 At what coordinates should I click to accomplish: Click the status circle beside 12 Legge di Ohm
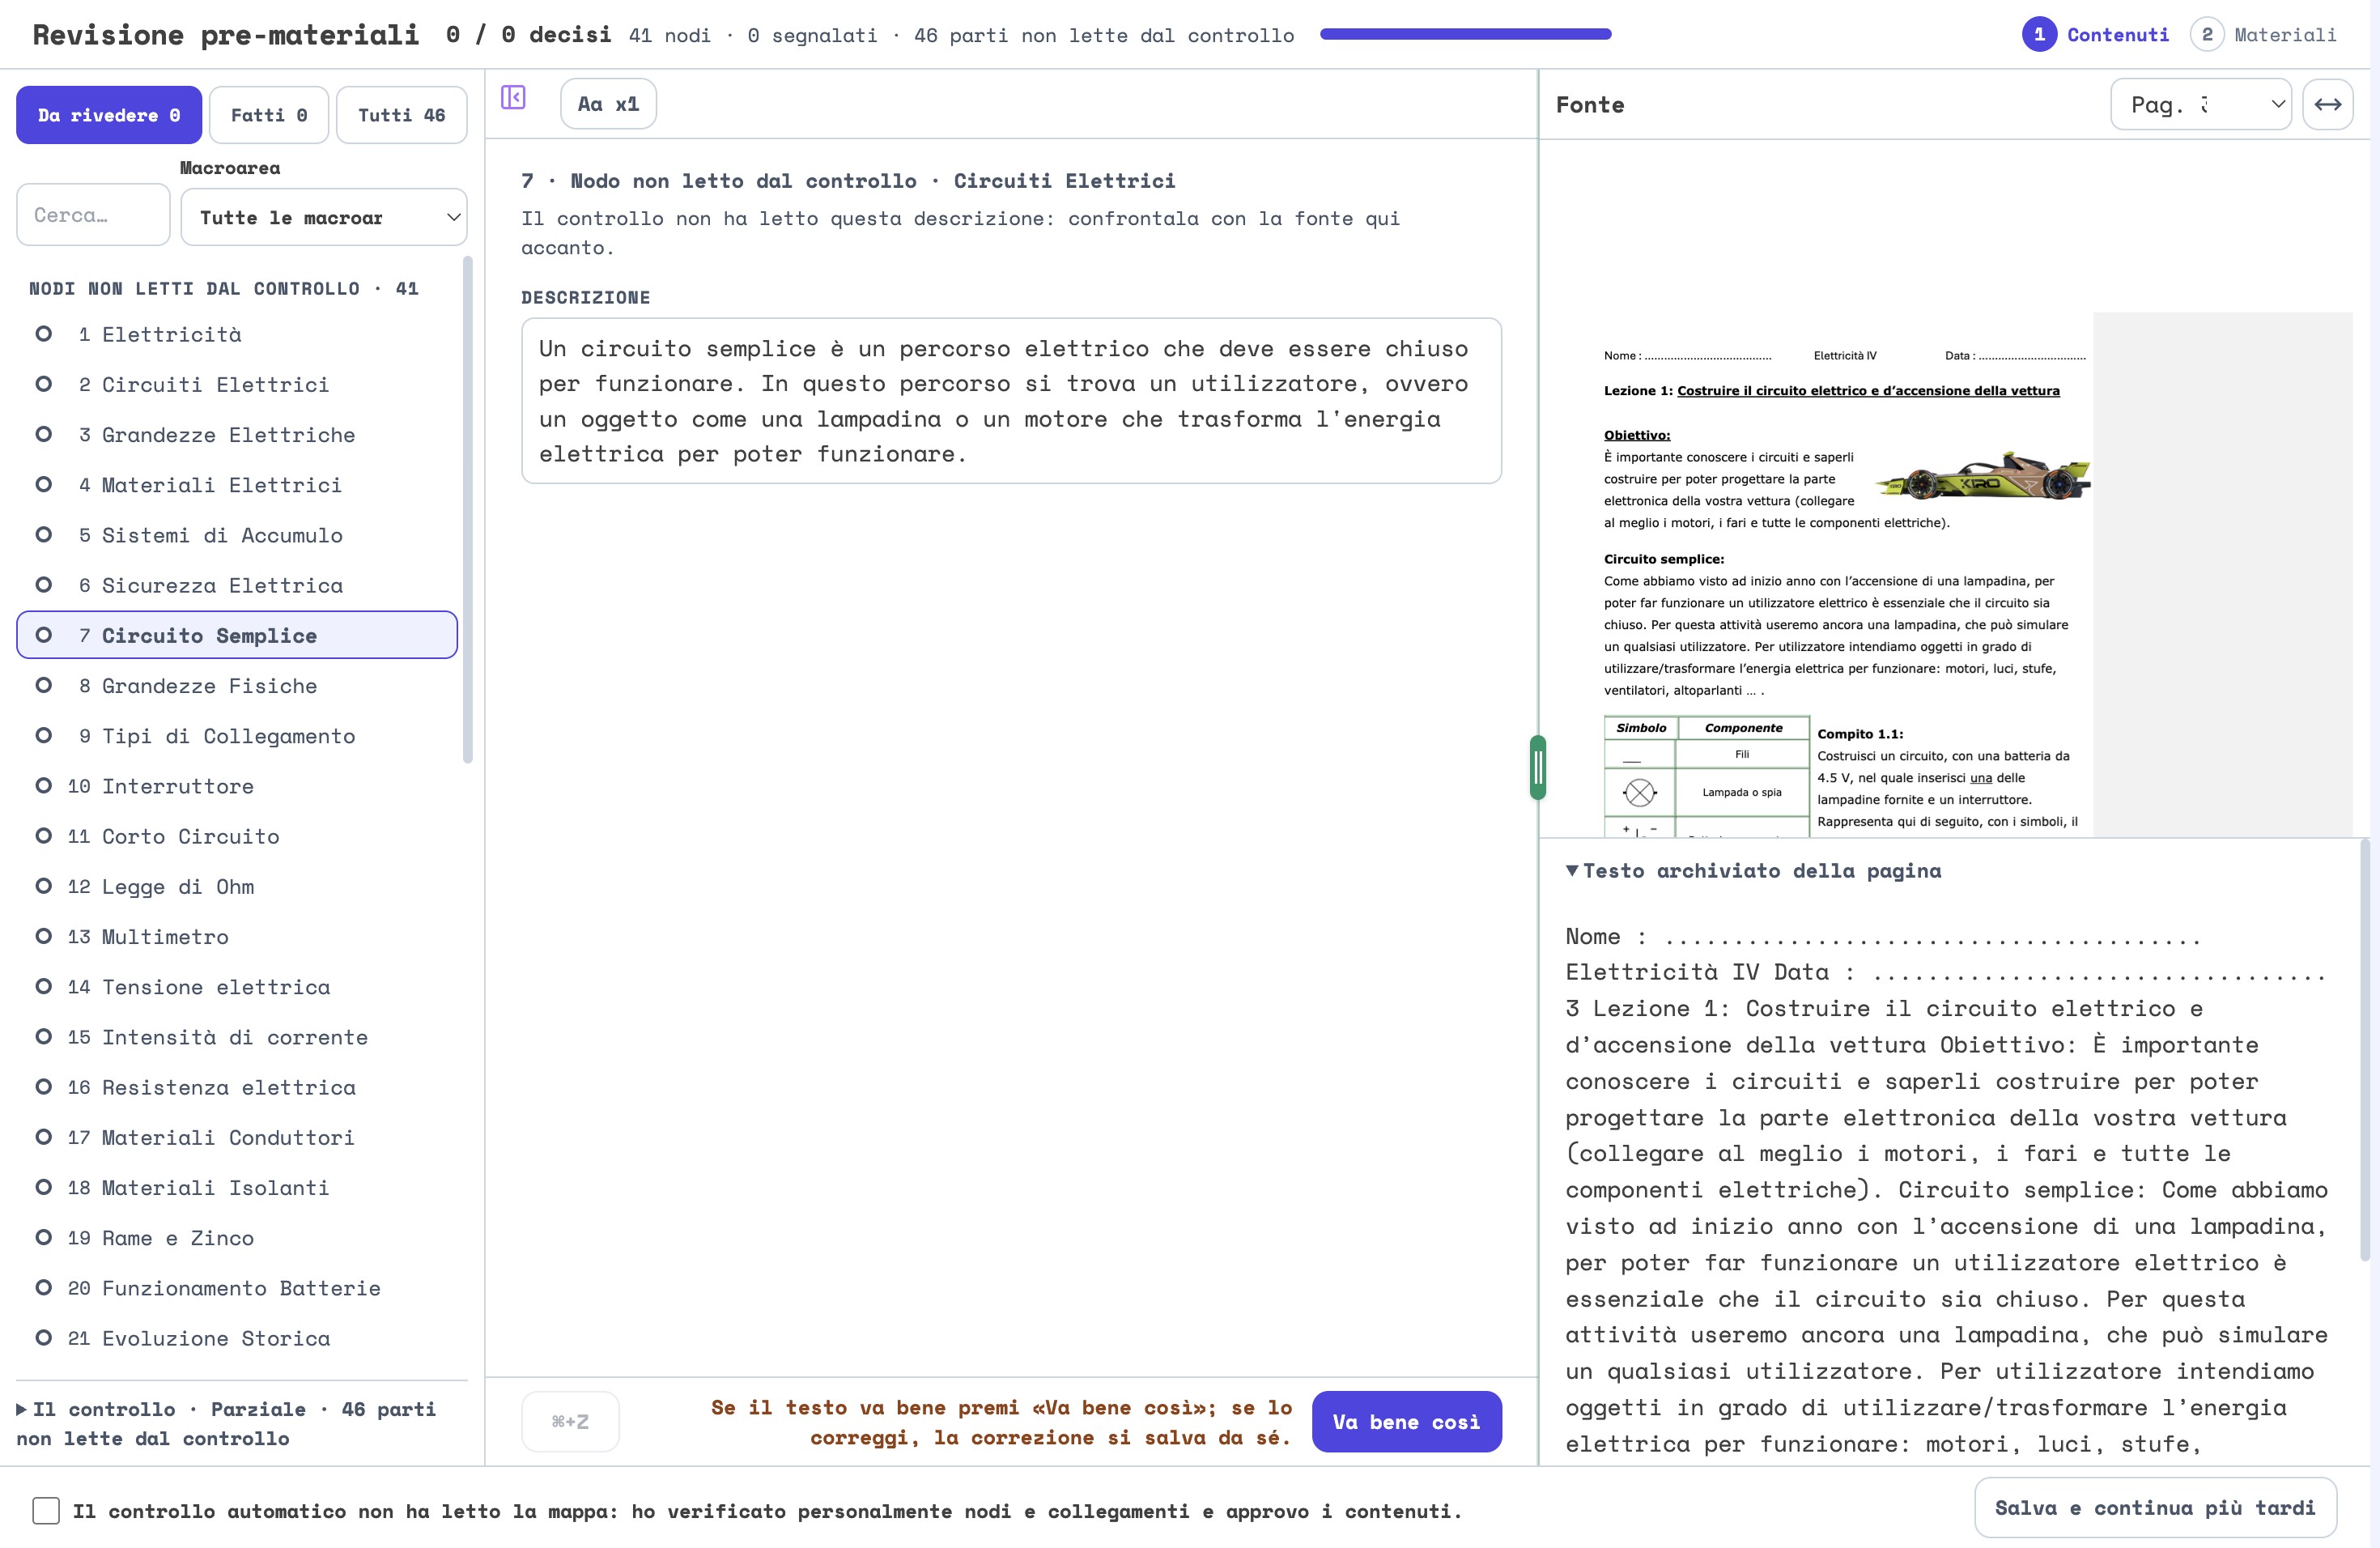(x=44, y=886)
